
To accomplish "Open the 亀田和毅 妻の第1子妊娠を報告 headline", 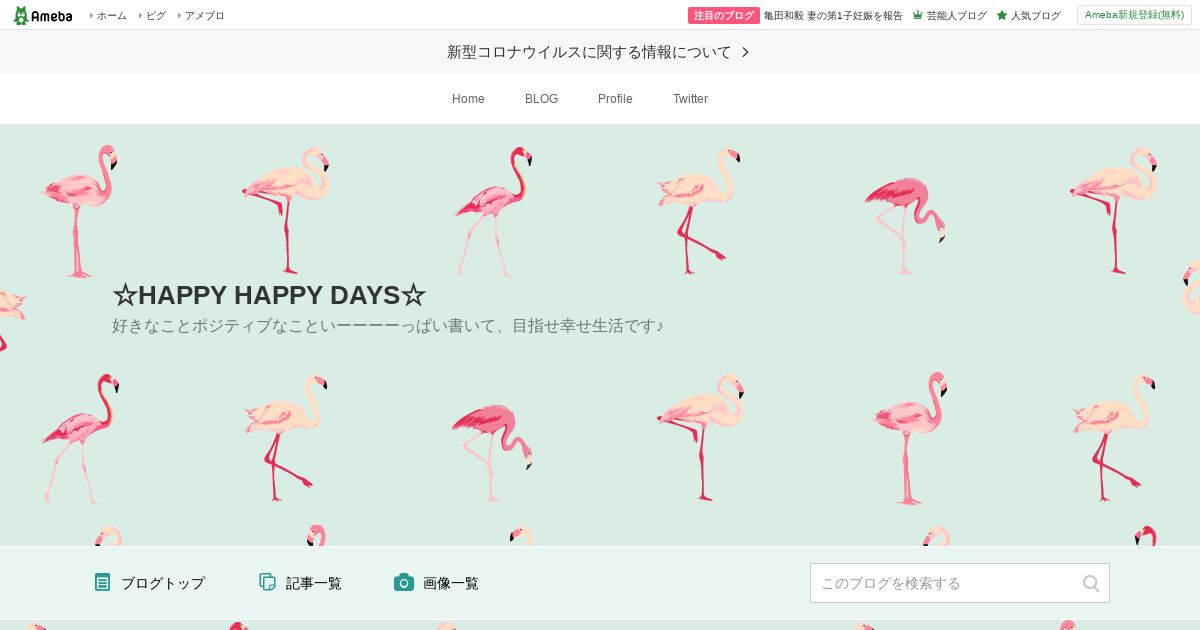I will 833,15.
